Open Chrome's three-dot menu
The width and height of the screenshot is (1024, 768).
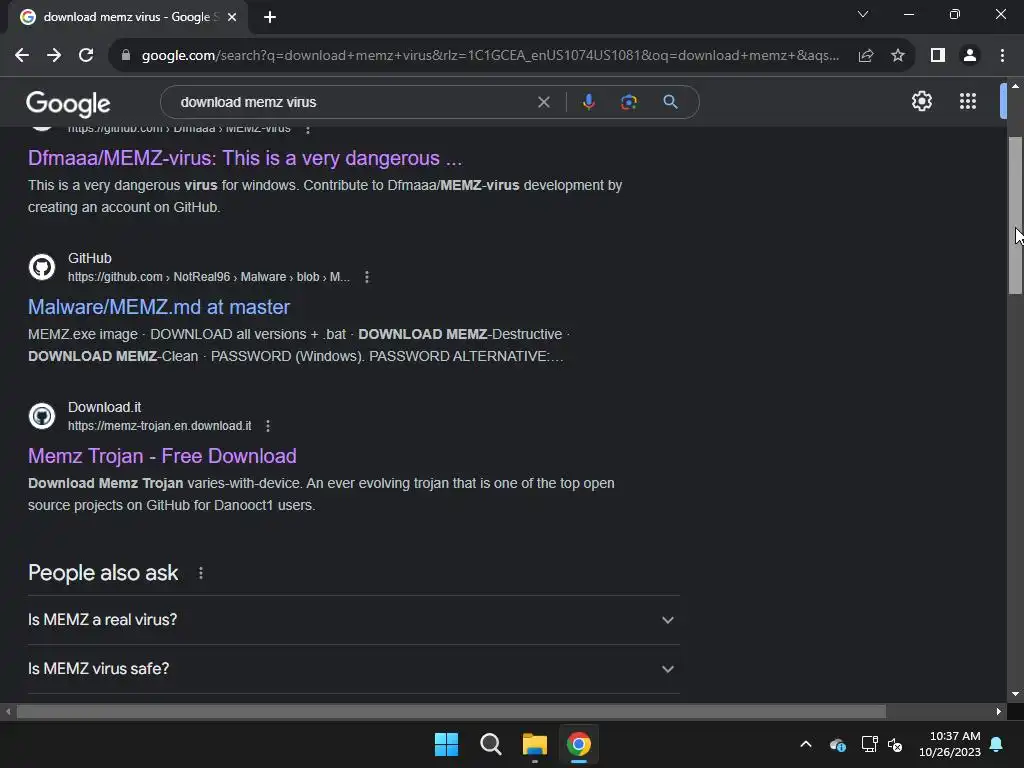click(1002, 56)
